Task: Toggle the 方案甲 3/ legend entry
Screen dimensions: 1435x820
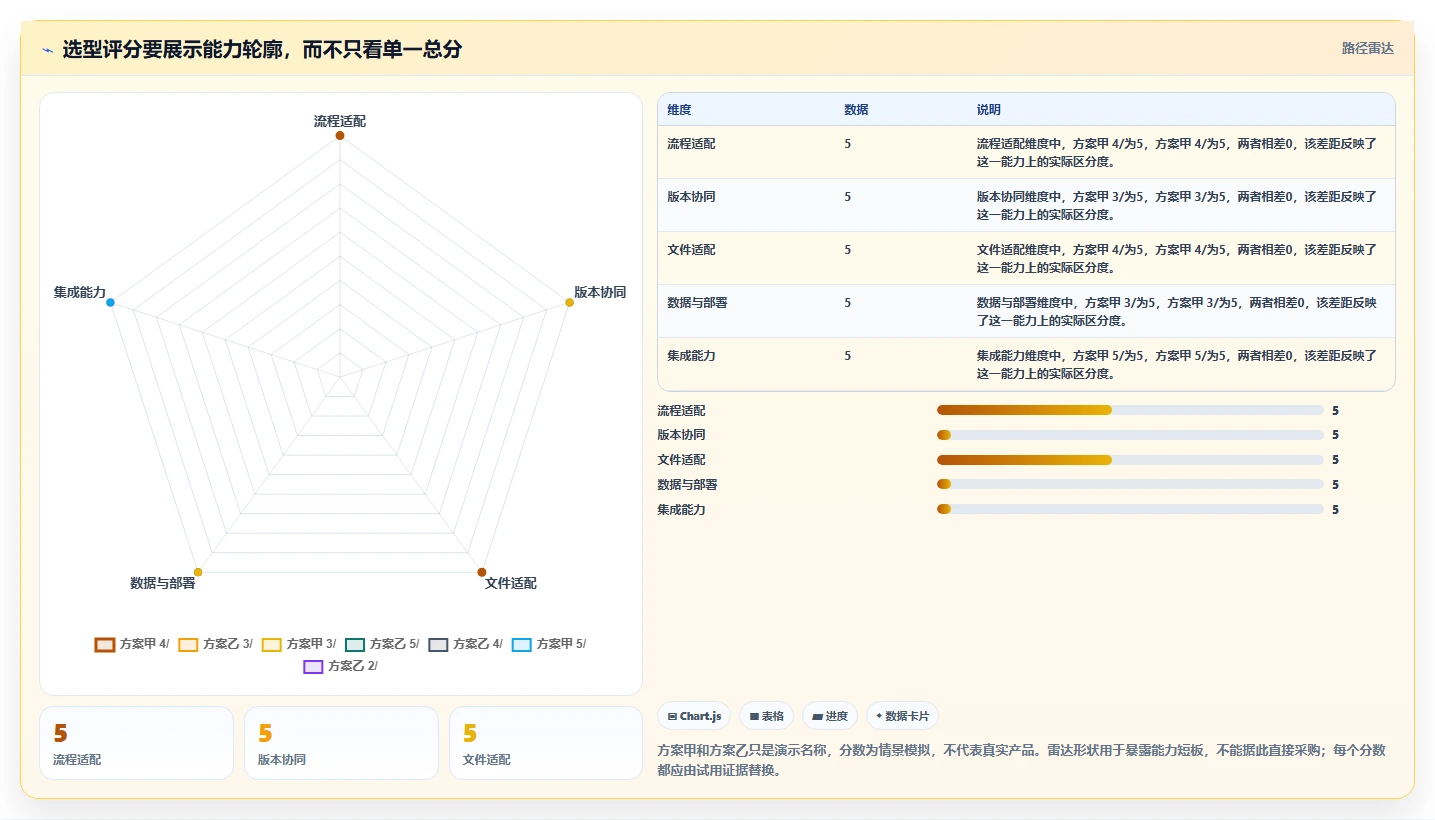Action: point(299,644)
